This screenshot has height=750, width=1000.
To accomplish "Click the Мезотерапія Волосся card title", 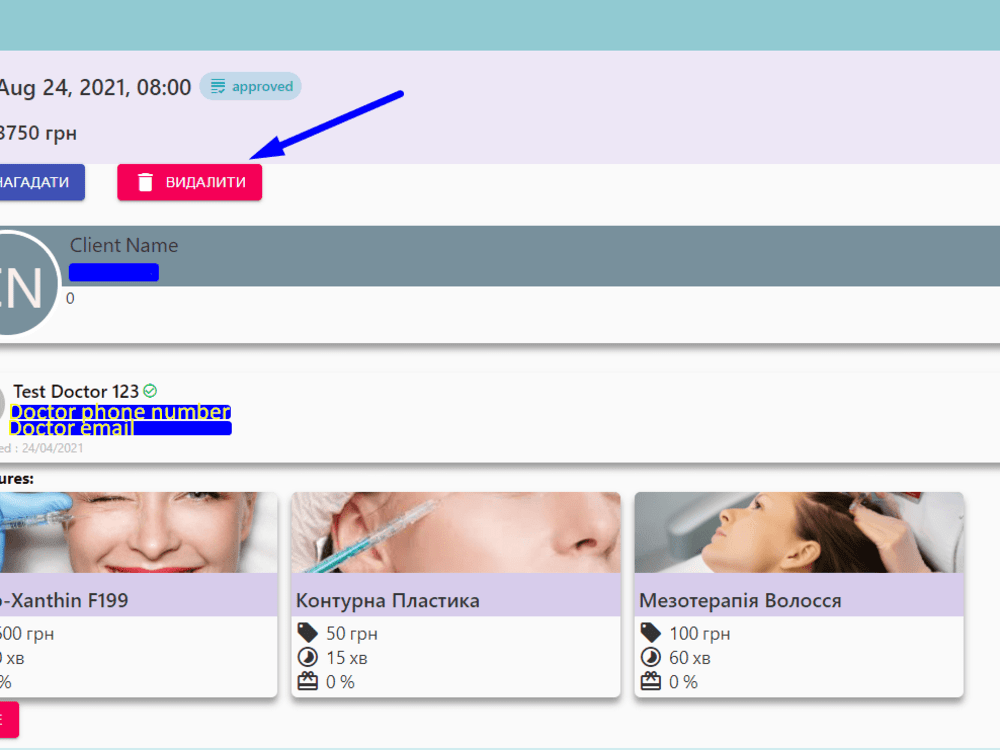I will tap(740, 601).
